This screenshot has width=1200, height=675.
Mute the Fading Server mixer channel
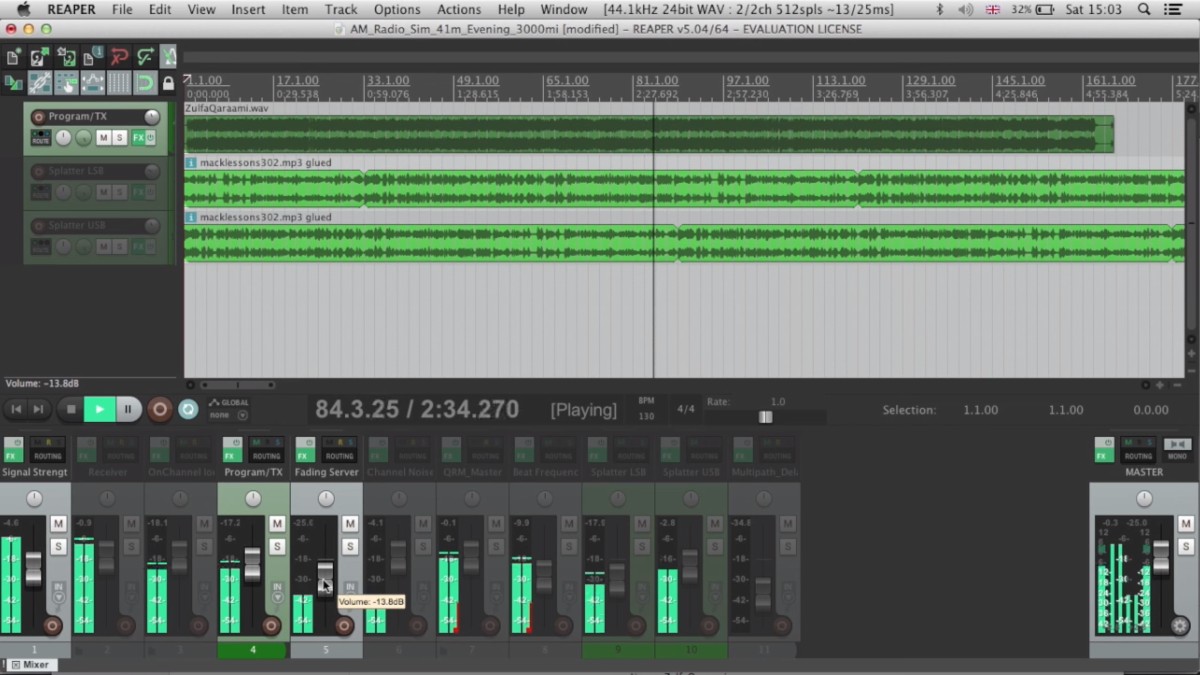[350, 524]
